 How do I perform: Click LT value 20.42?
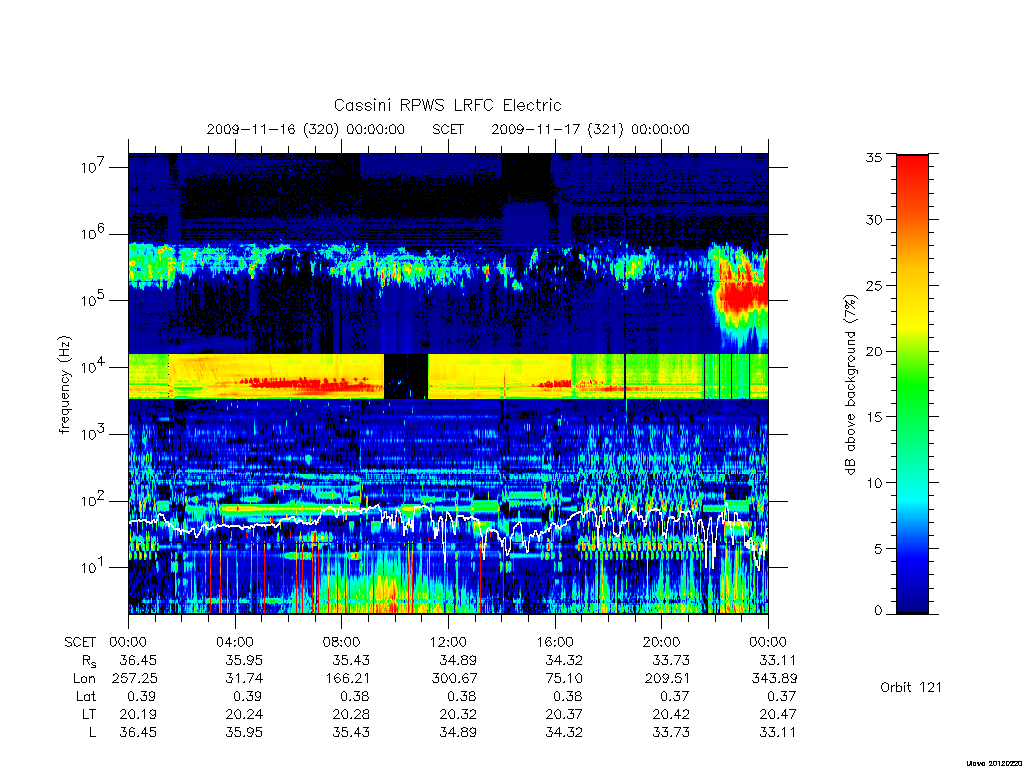(x=671, y=714)
